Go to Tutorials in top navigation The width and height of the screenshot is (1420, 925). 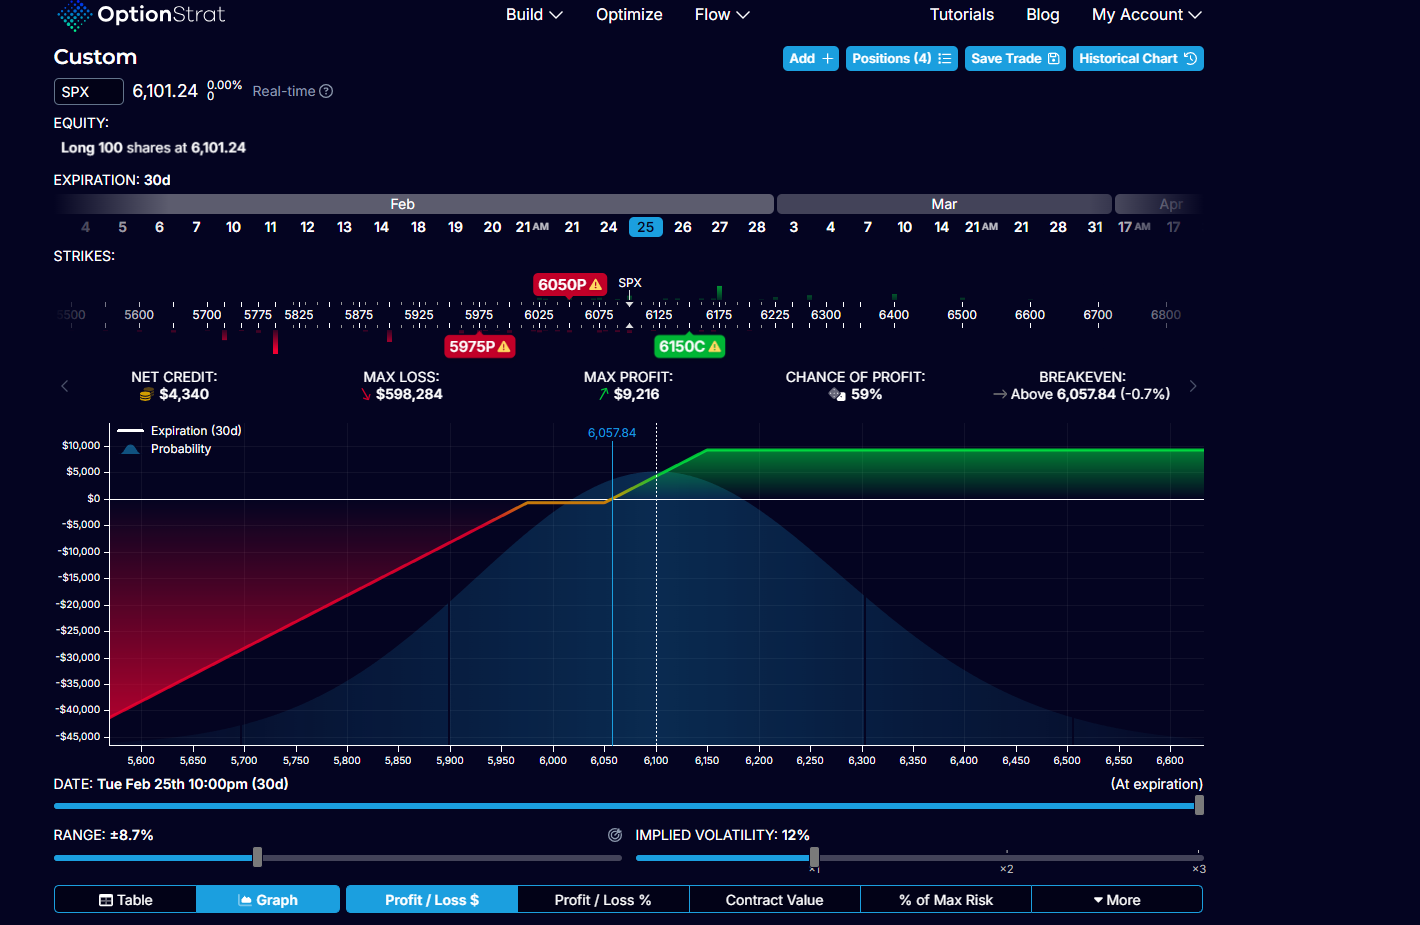[x=961, y=15]
